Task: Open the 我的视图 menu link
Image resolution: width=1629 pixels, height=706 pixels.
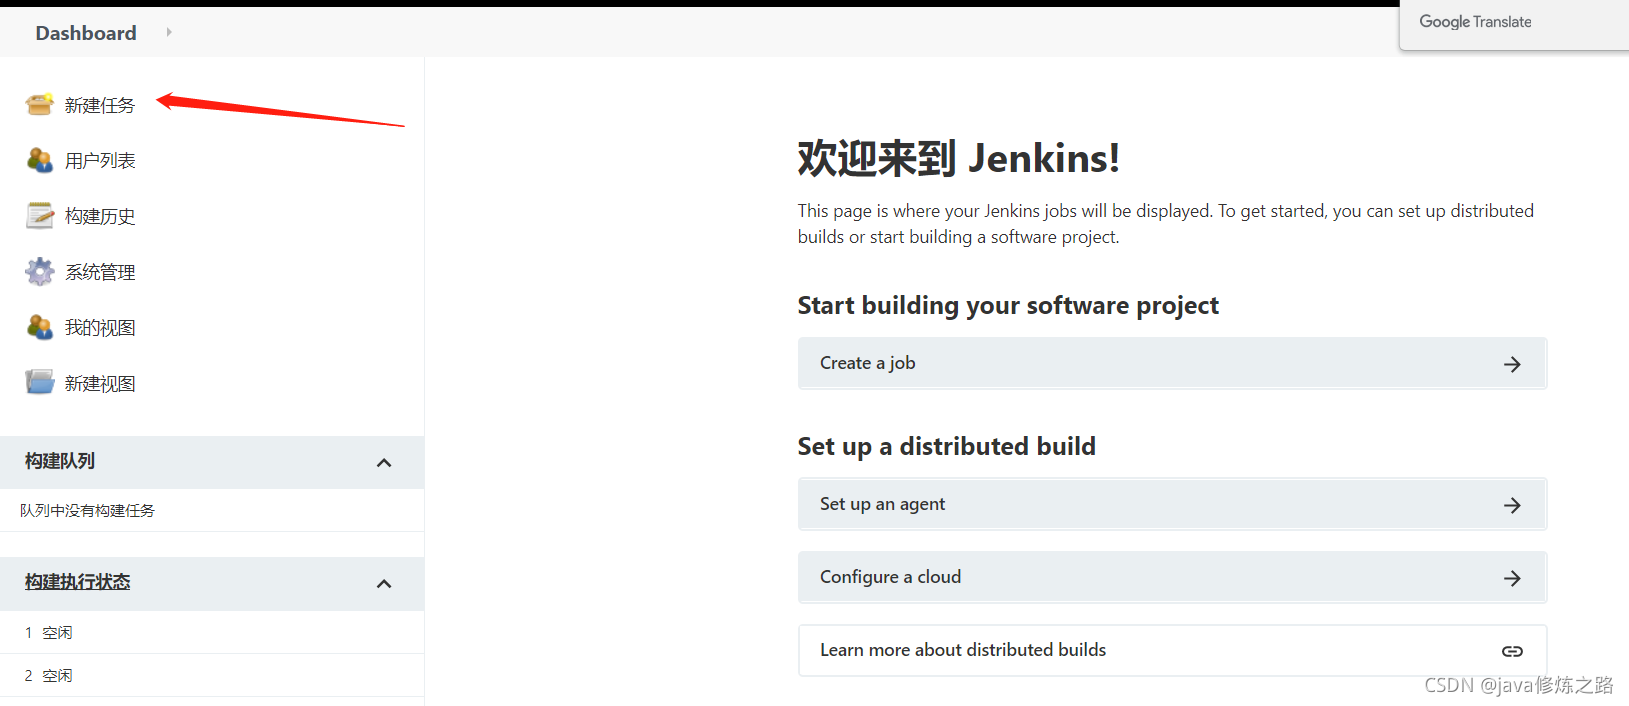Action: [100, 327]
